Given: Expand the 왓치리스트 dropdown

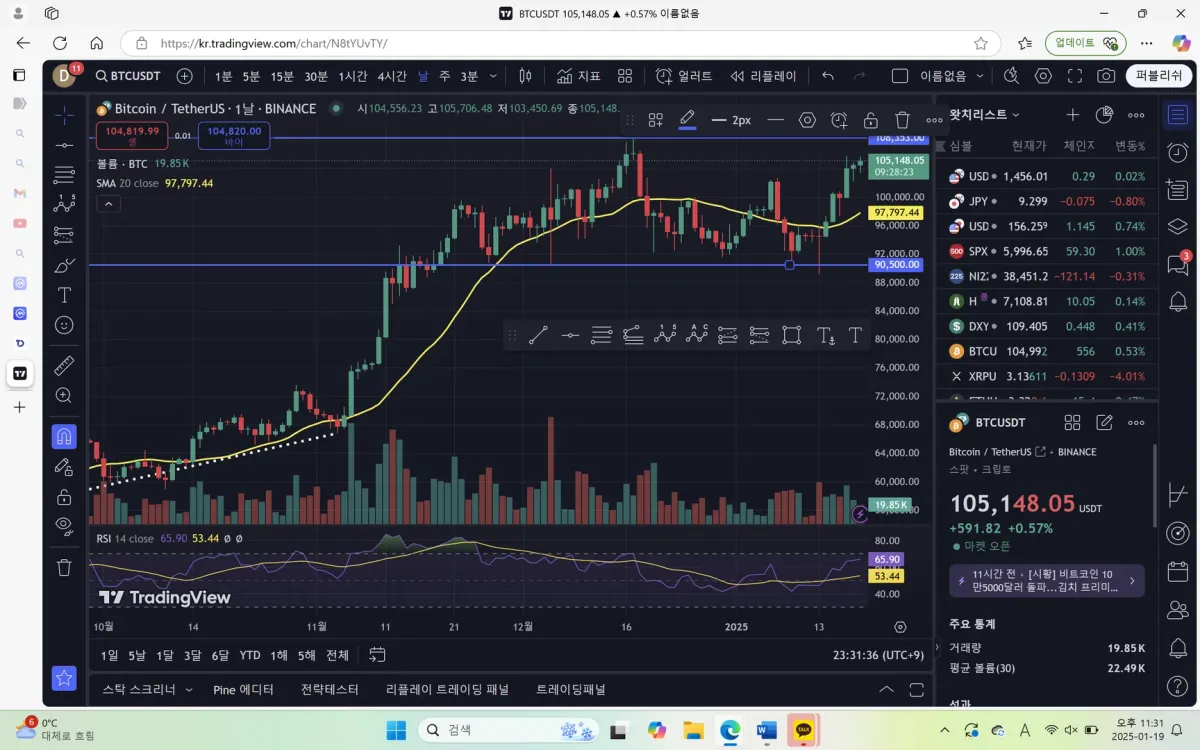Looking at the screenshot, I should click(985, 115).
